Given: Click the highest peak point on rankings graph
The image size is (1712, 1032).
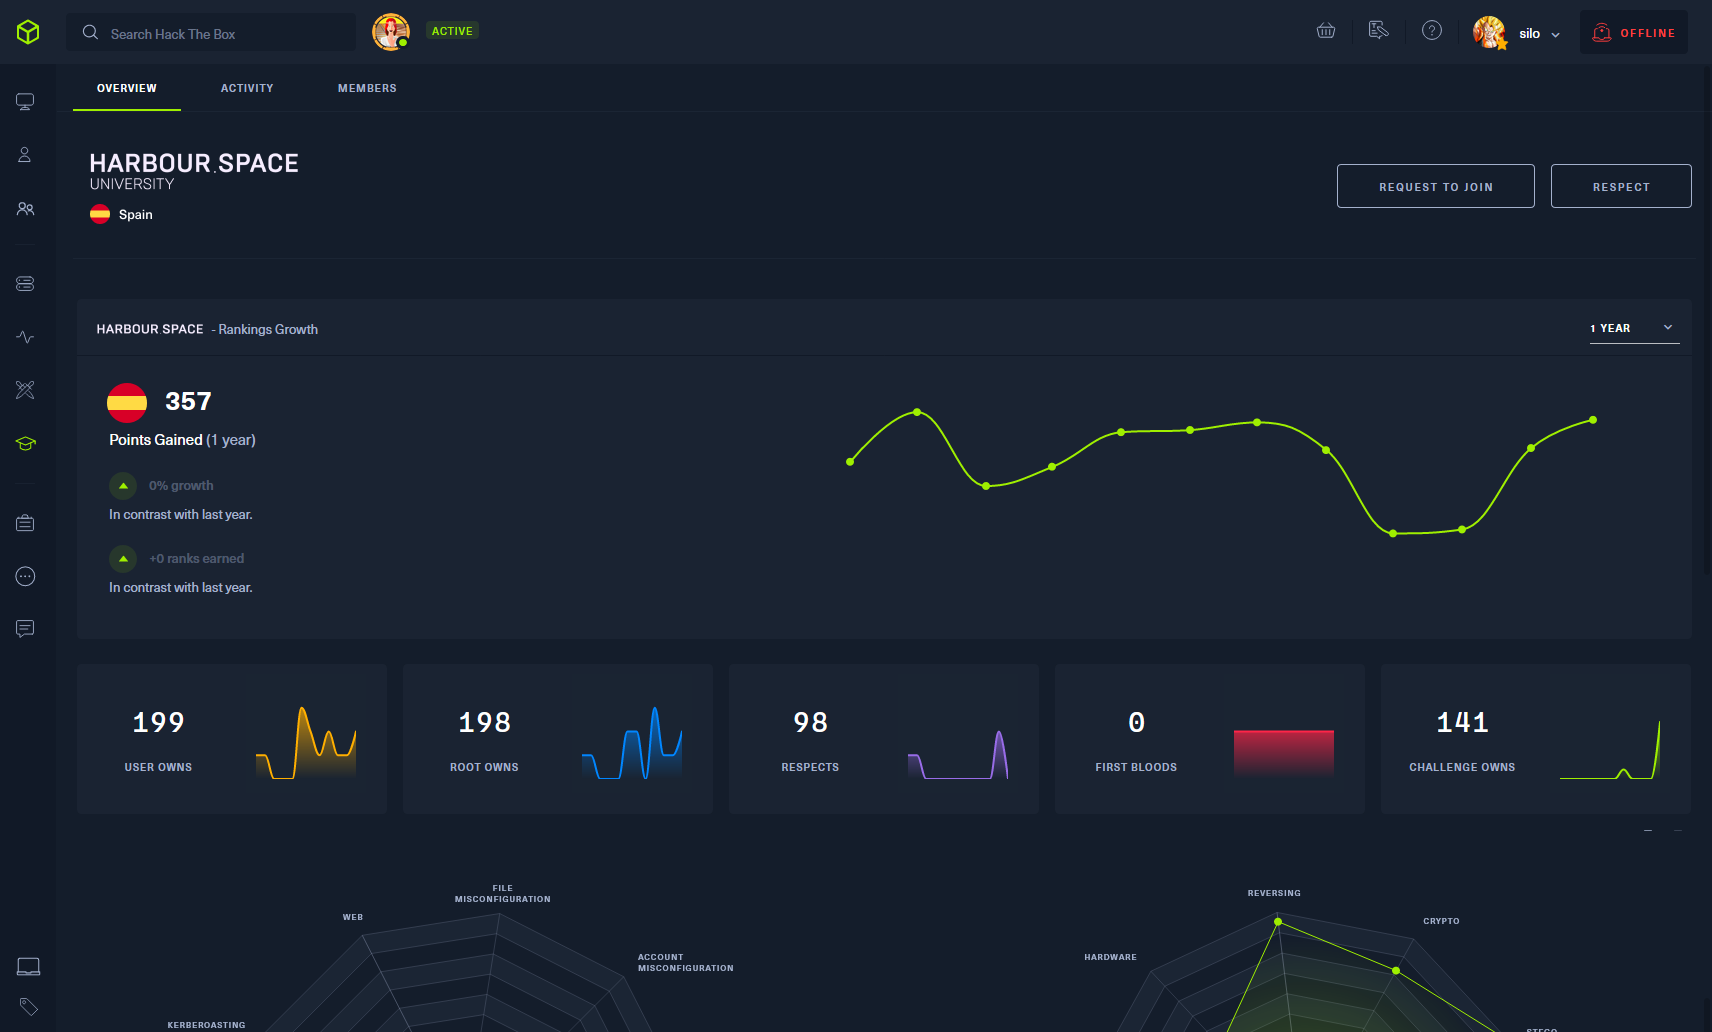Looking at the screenshot, I should pos(917,412).
